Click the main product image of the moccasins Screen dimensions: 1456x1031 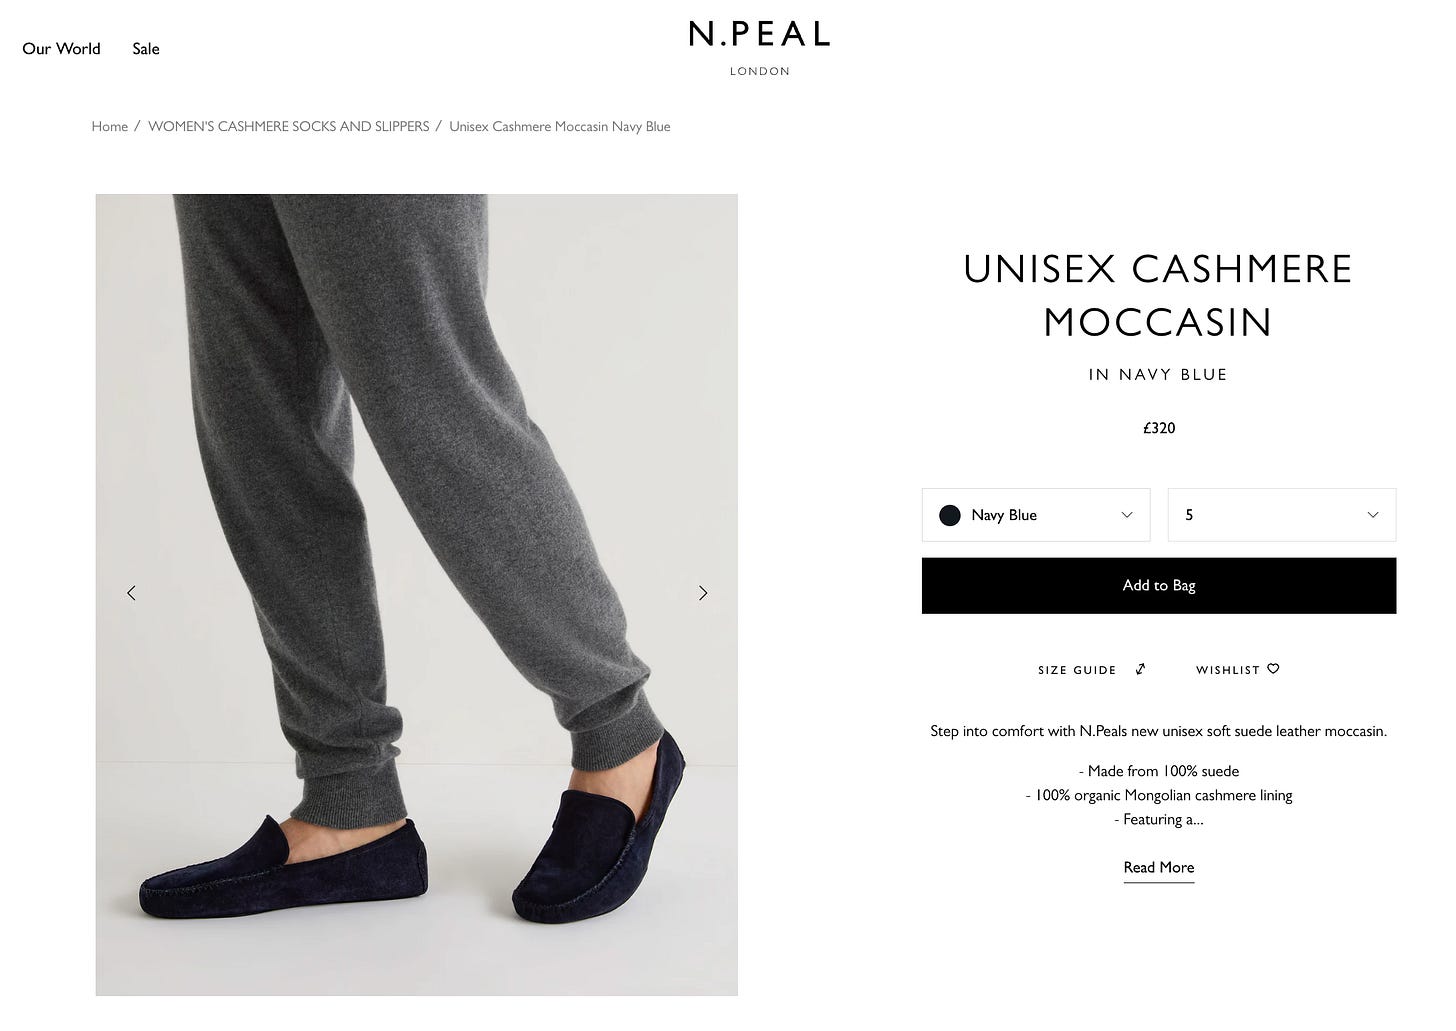pos(416,593)
